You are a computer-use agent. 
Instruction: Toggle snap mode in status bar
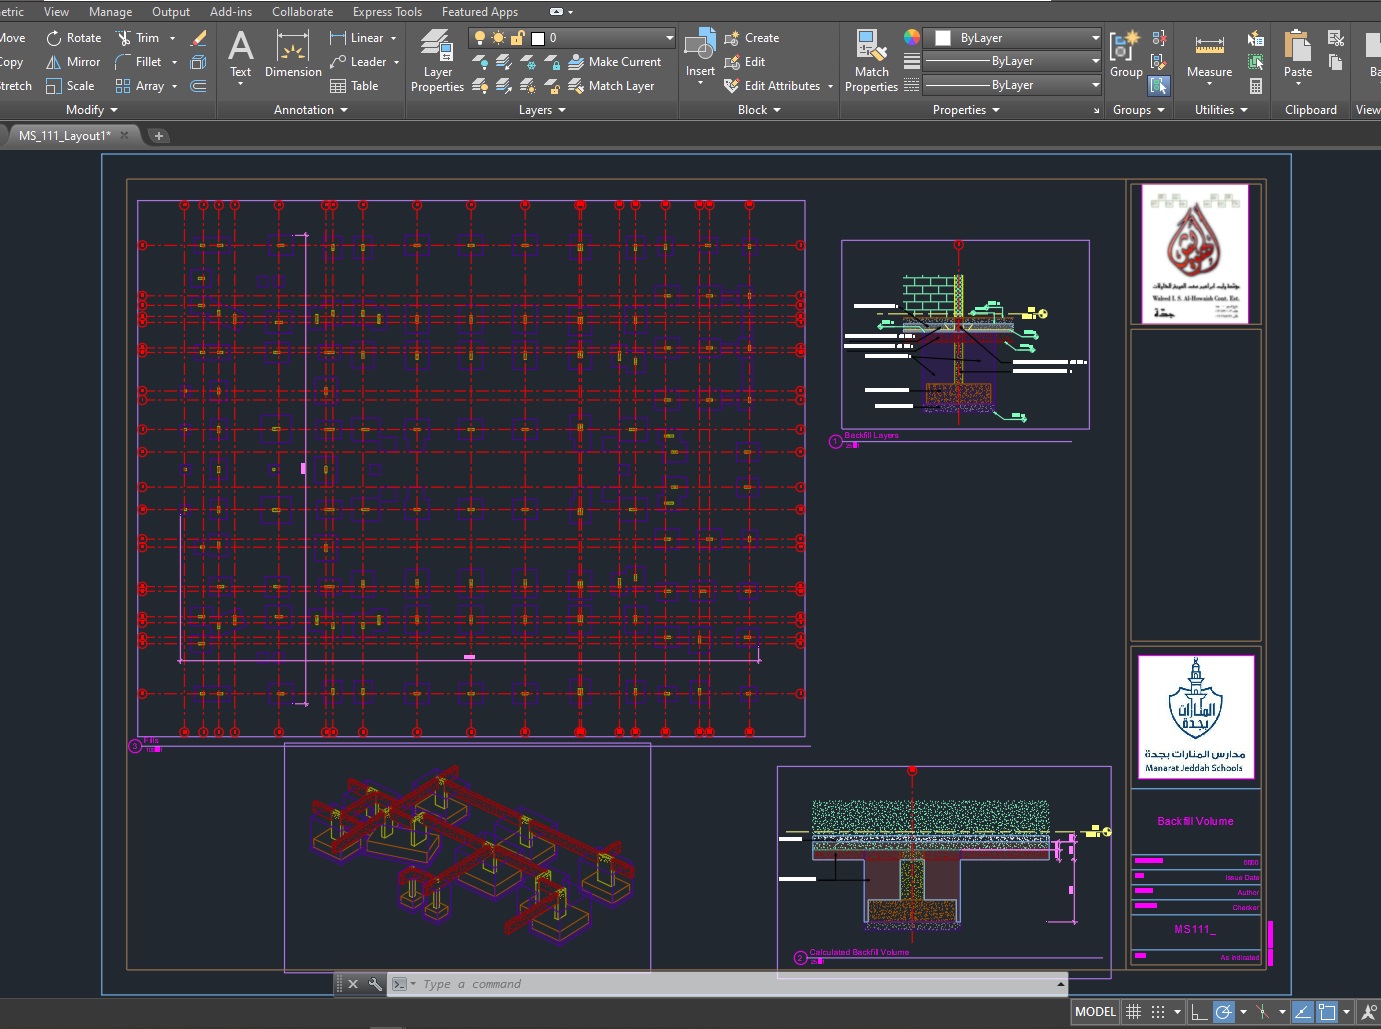pos(1158,1012)
